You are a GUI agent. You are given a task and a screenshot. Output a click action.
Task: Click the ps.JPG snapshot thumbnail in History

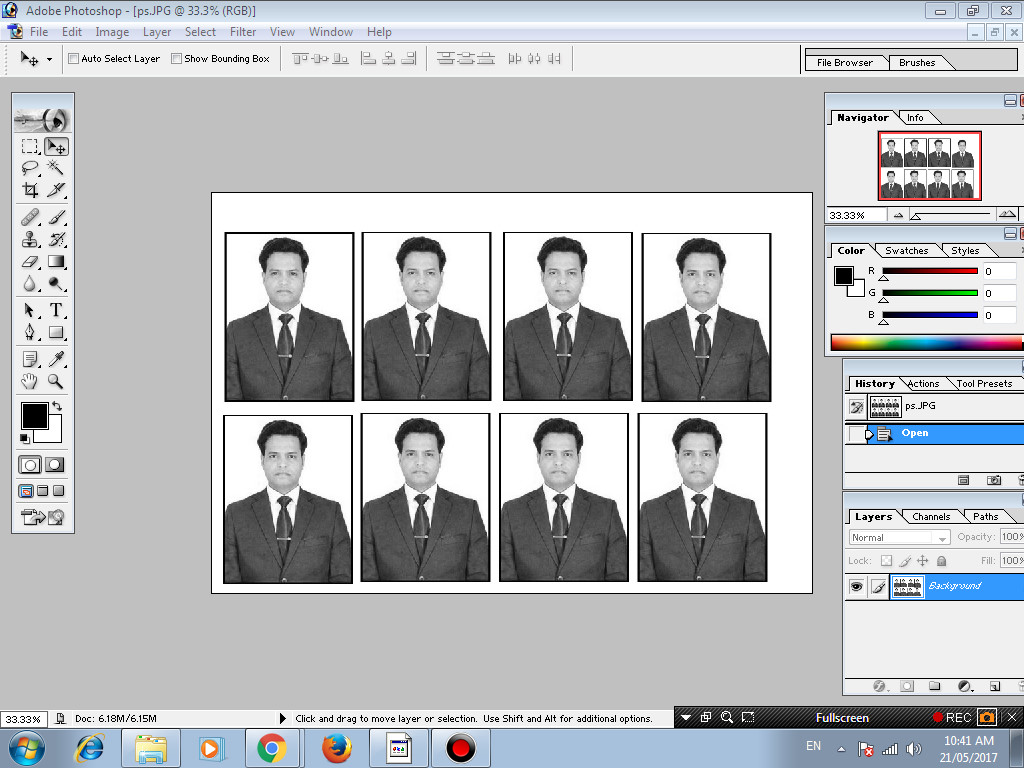tap(885, 406)
